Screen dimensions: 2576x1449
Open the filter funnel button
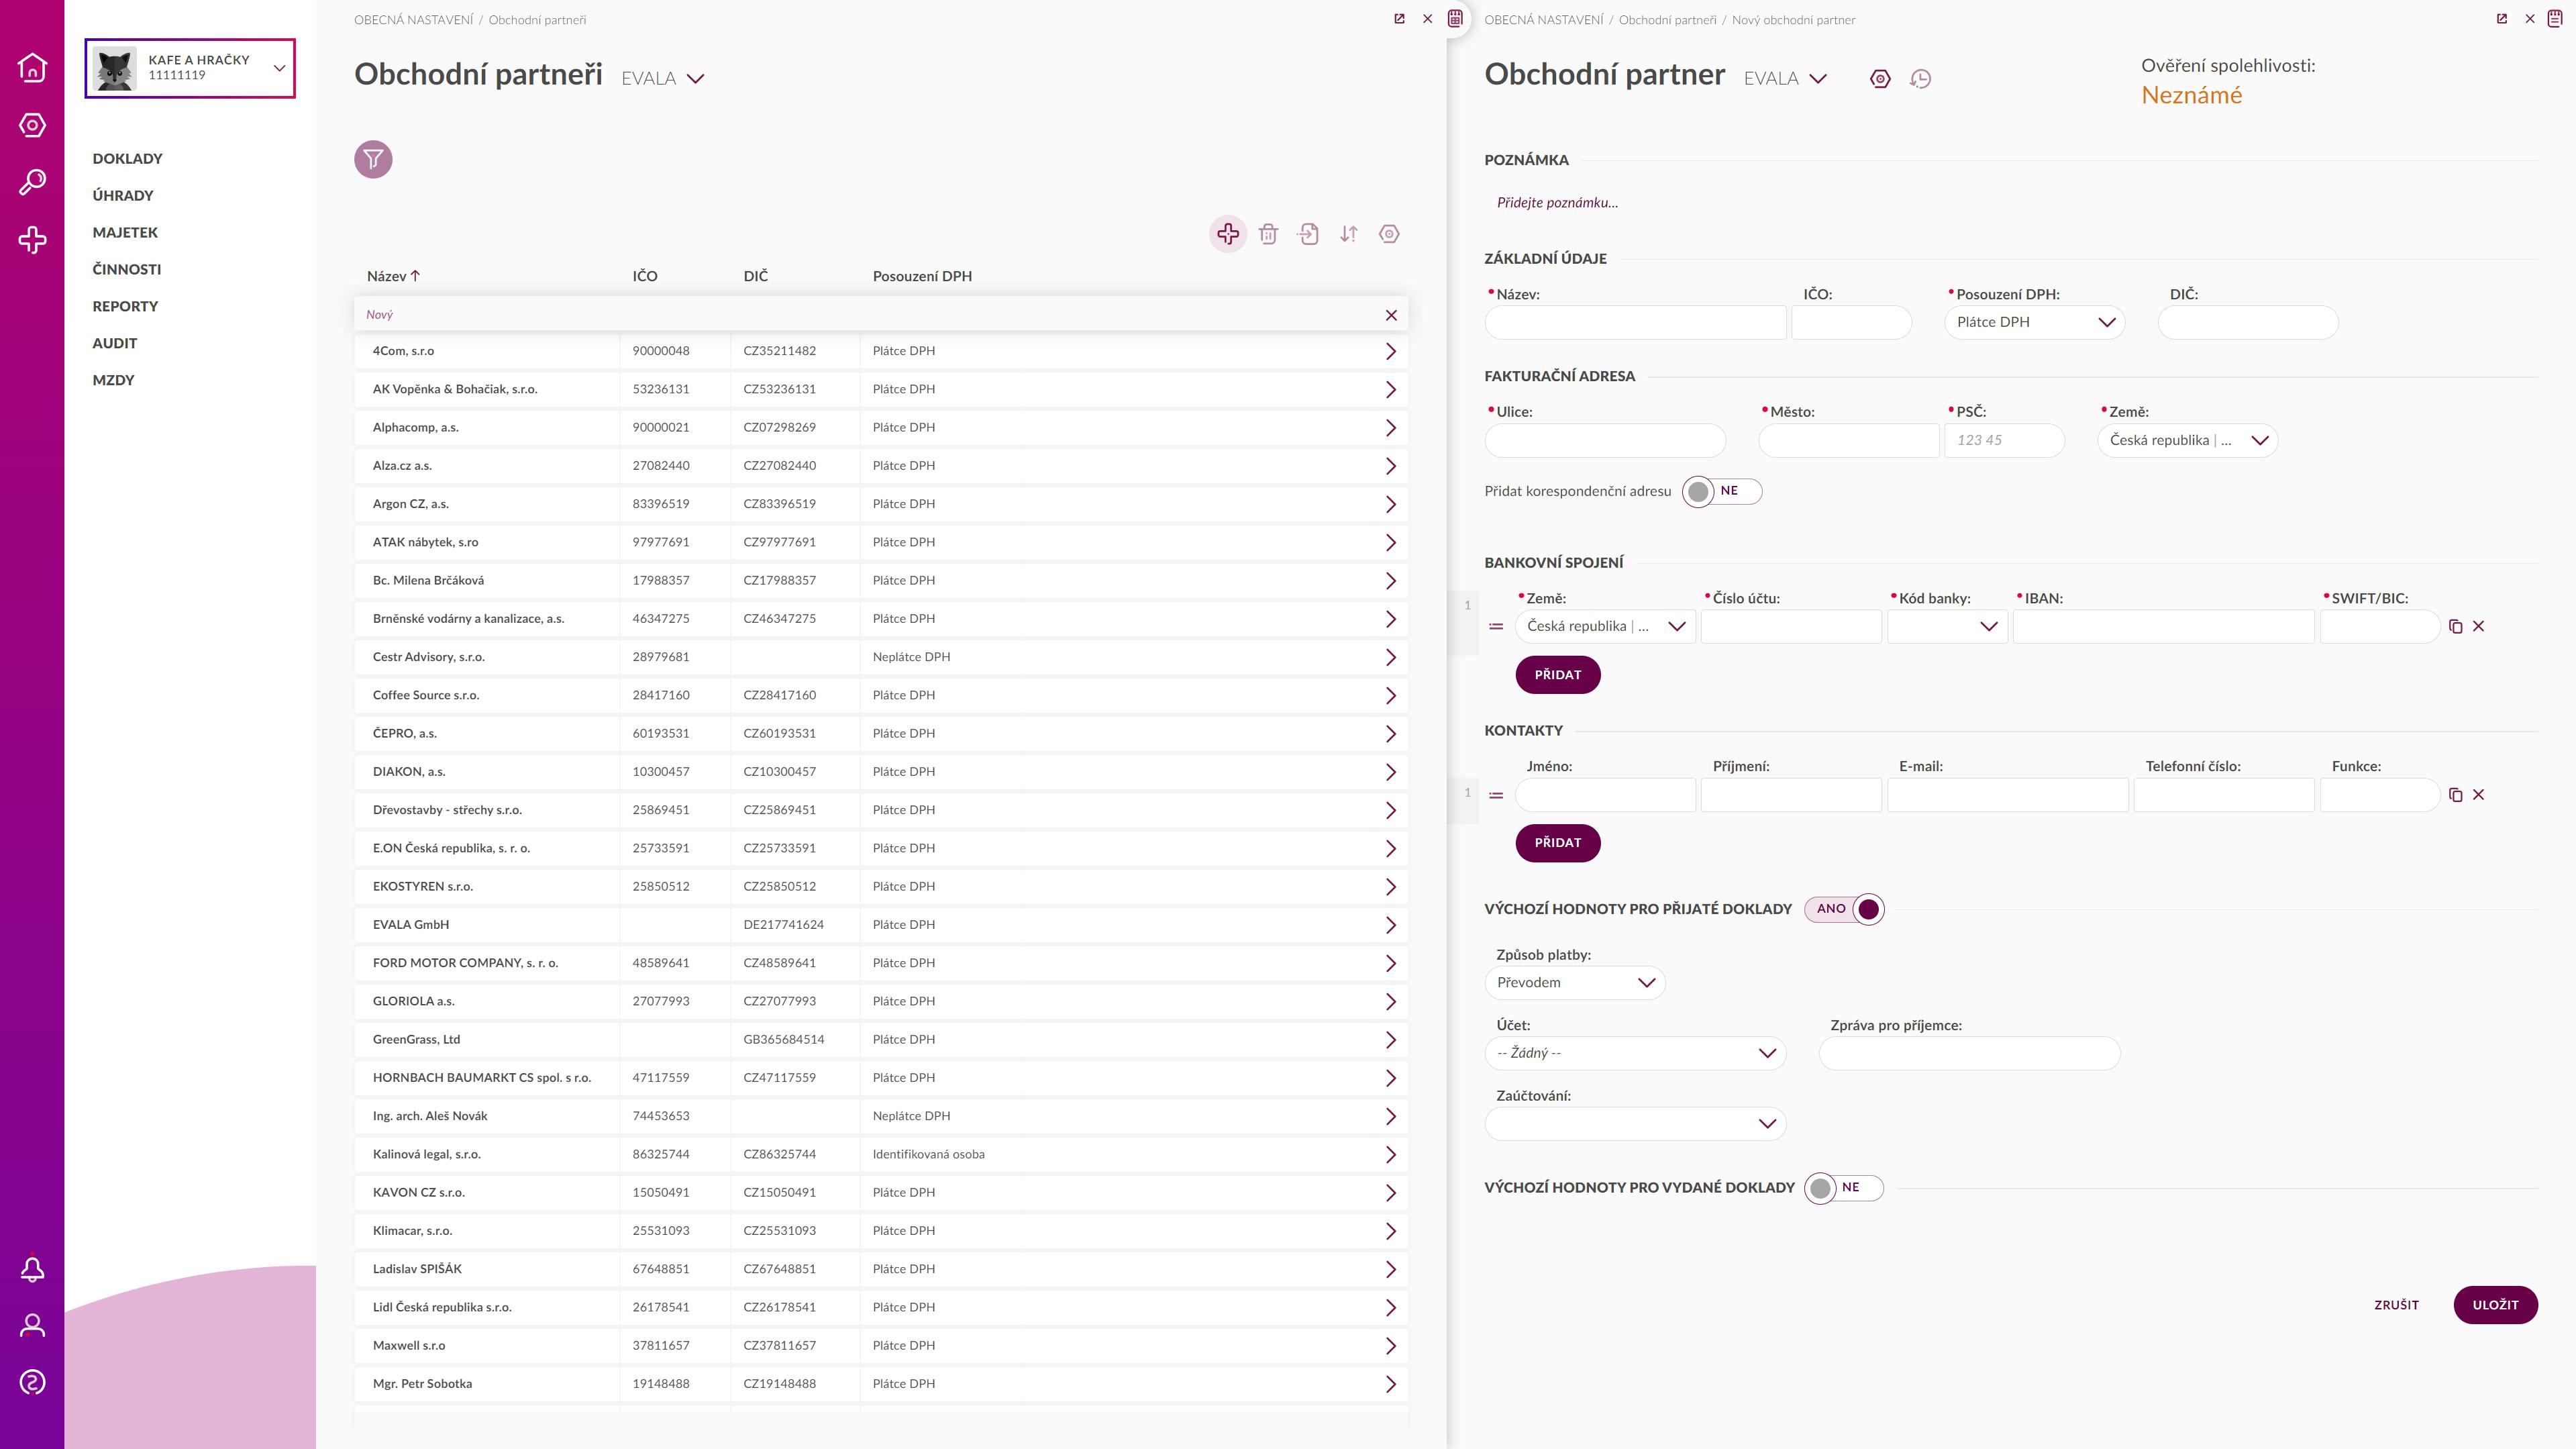pyautogui.click(x=373, y=159)
